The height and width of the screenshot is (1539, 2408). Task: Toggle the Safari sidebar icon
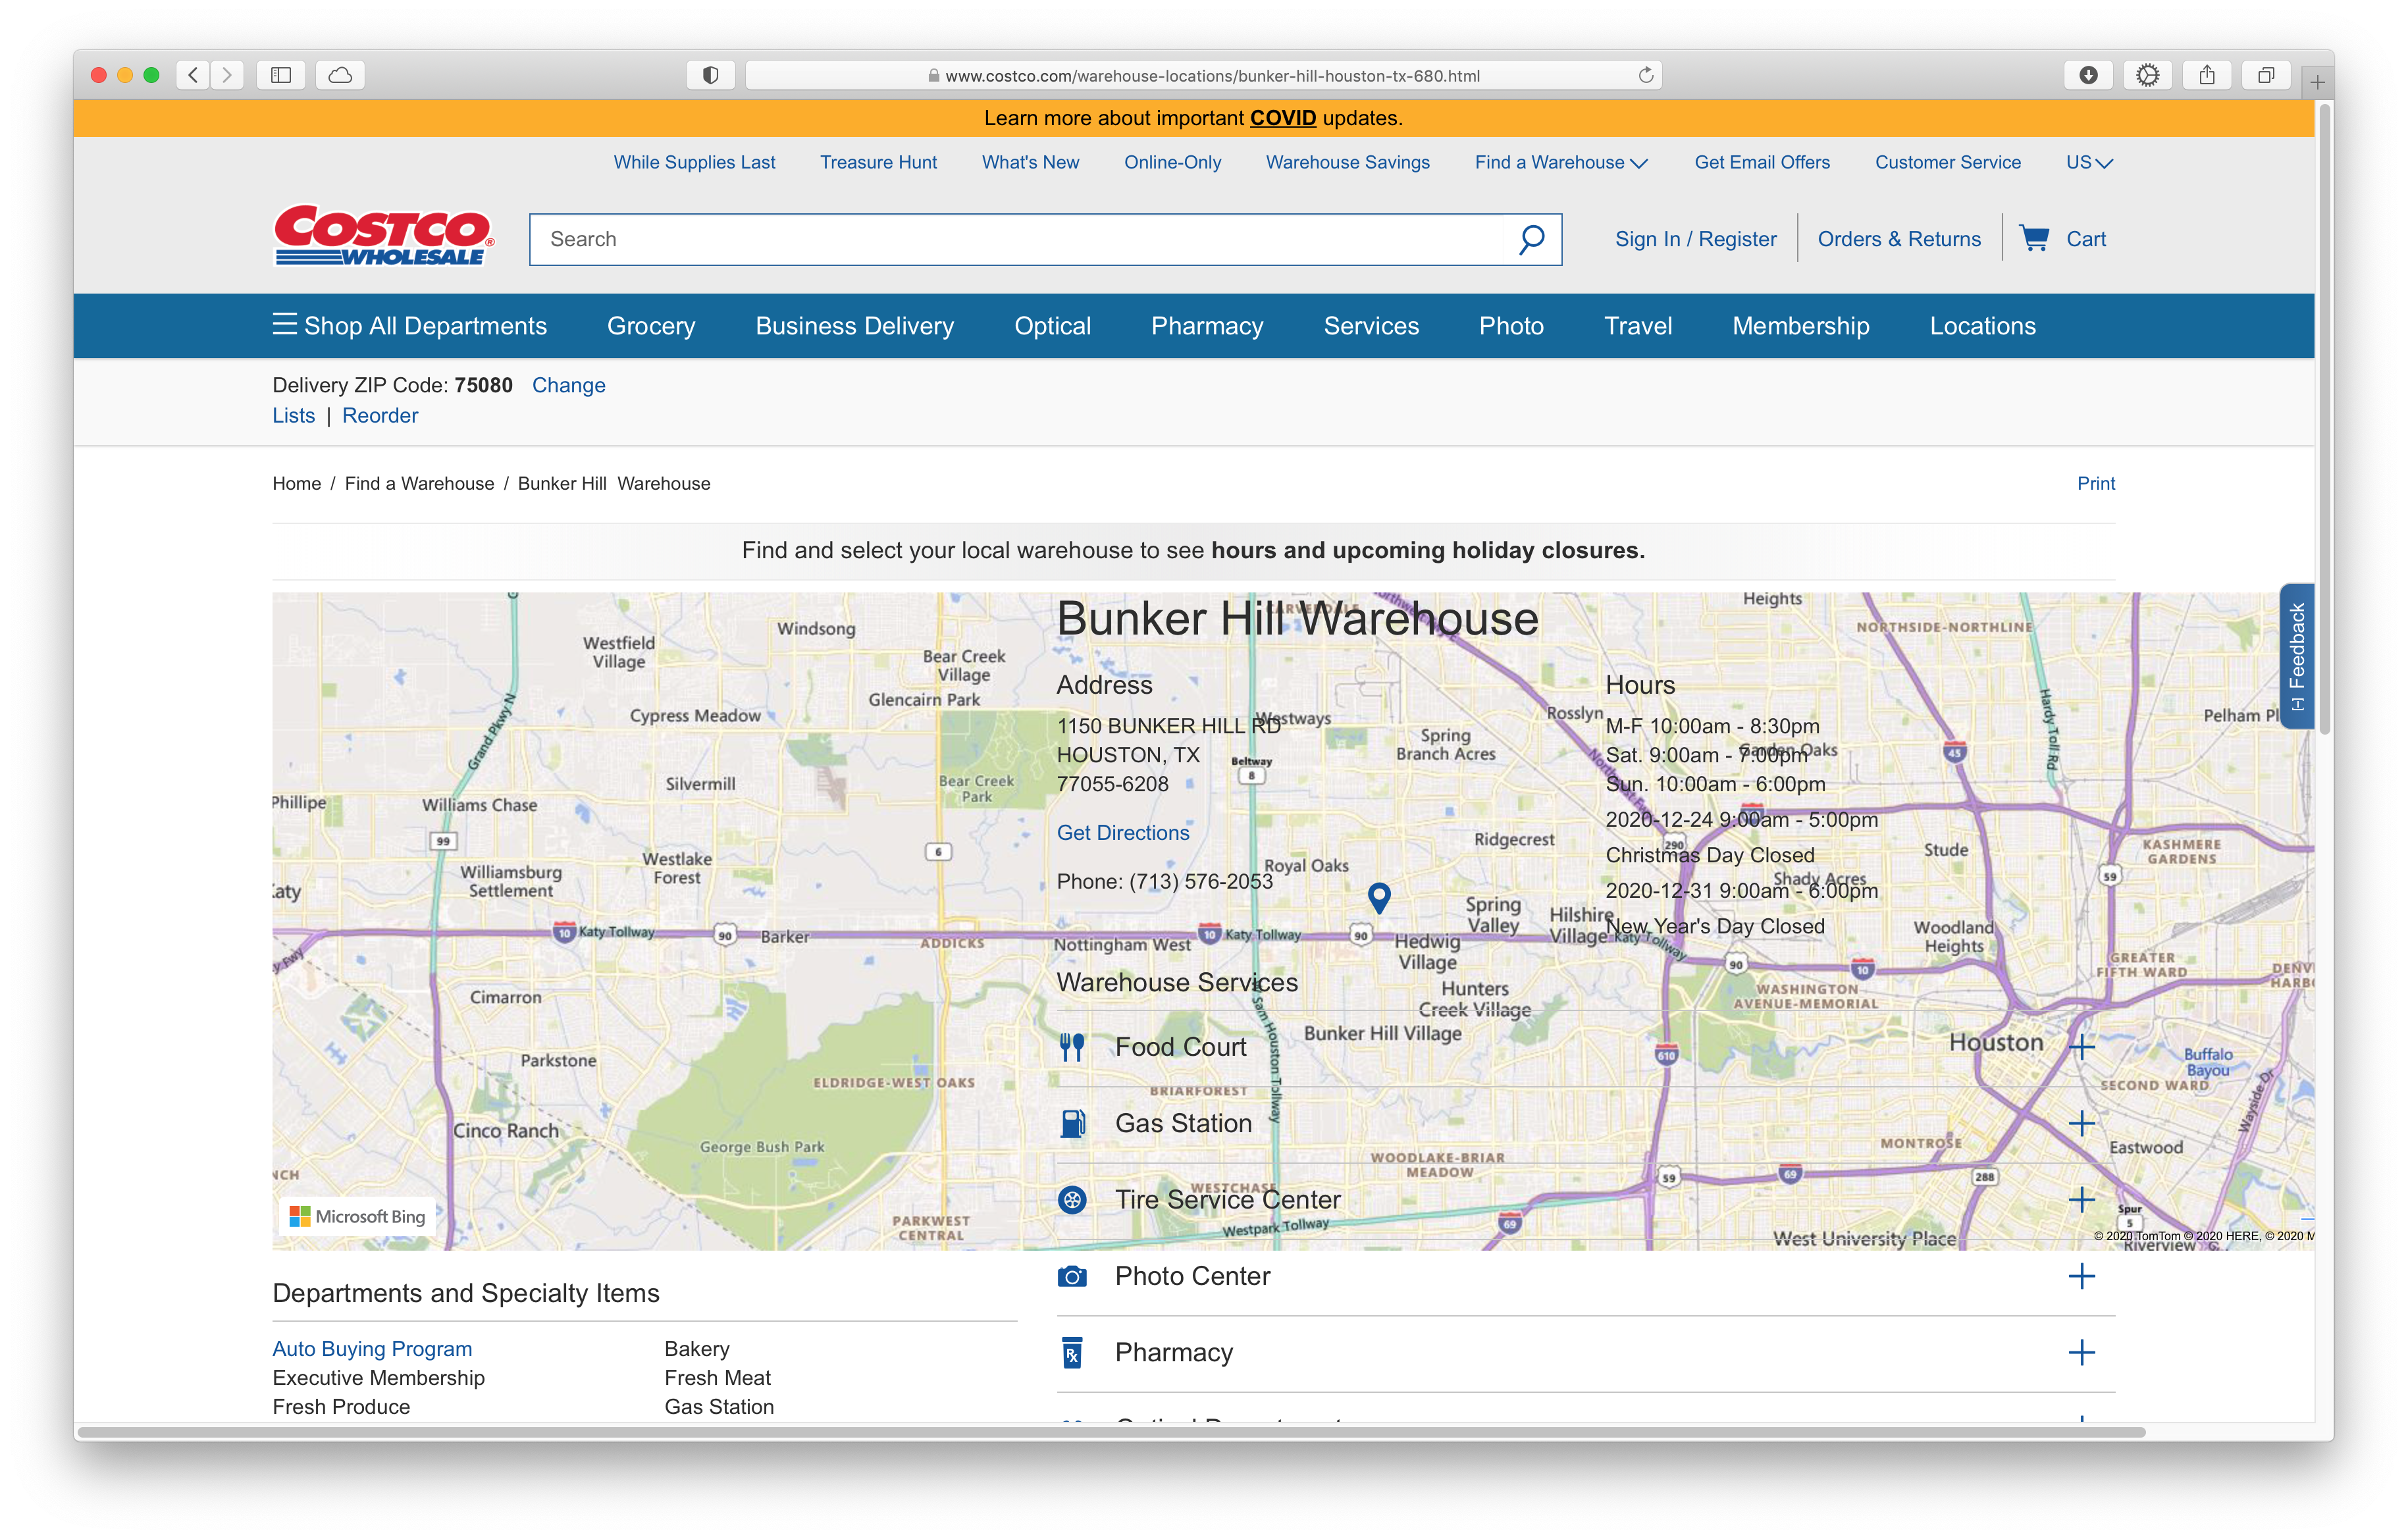(x=281, y=75)
